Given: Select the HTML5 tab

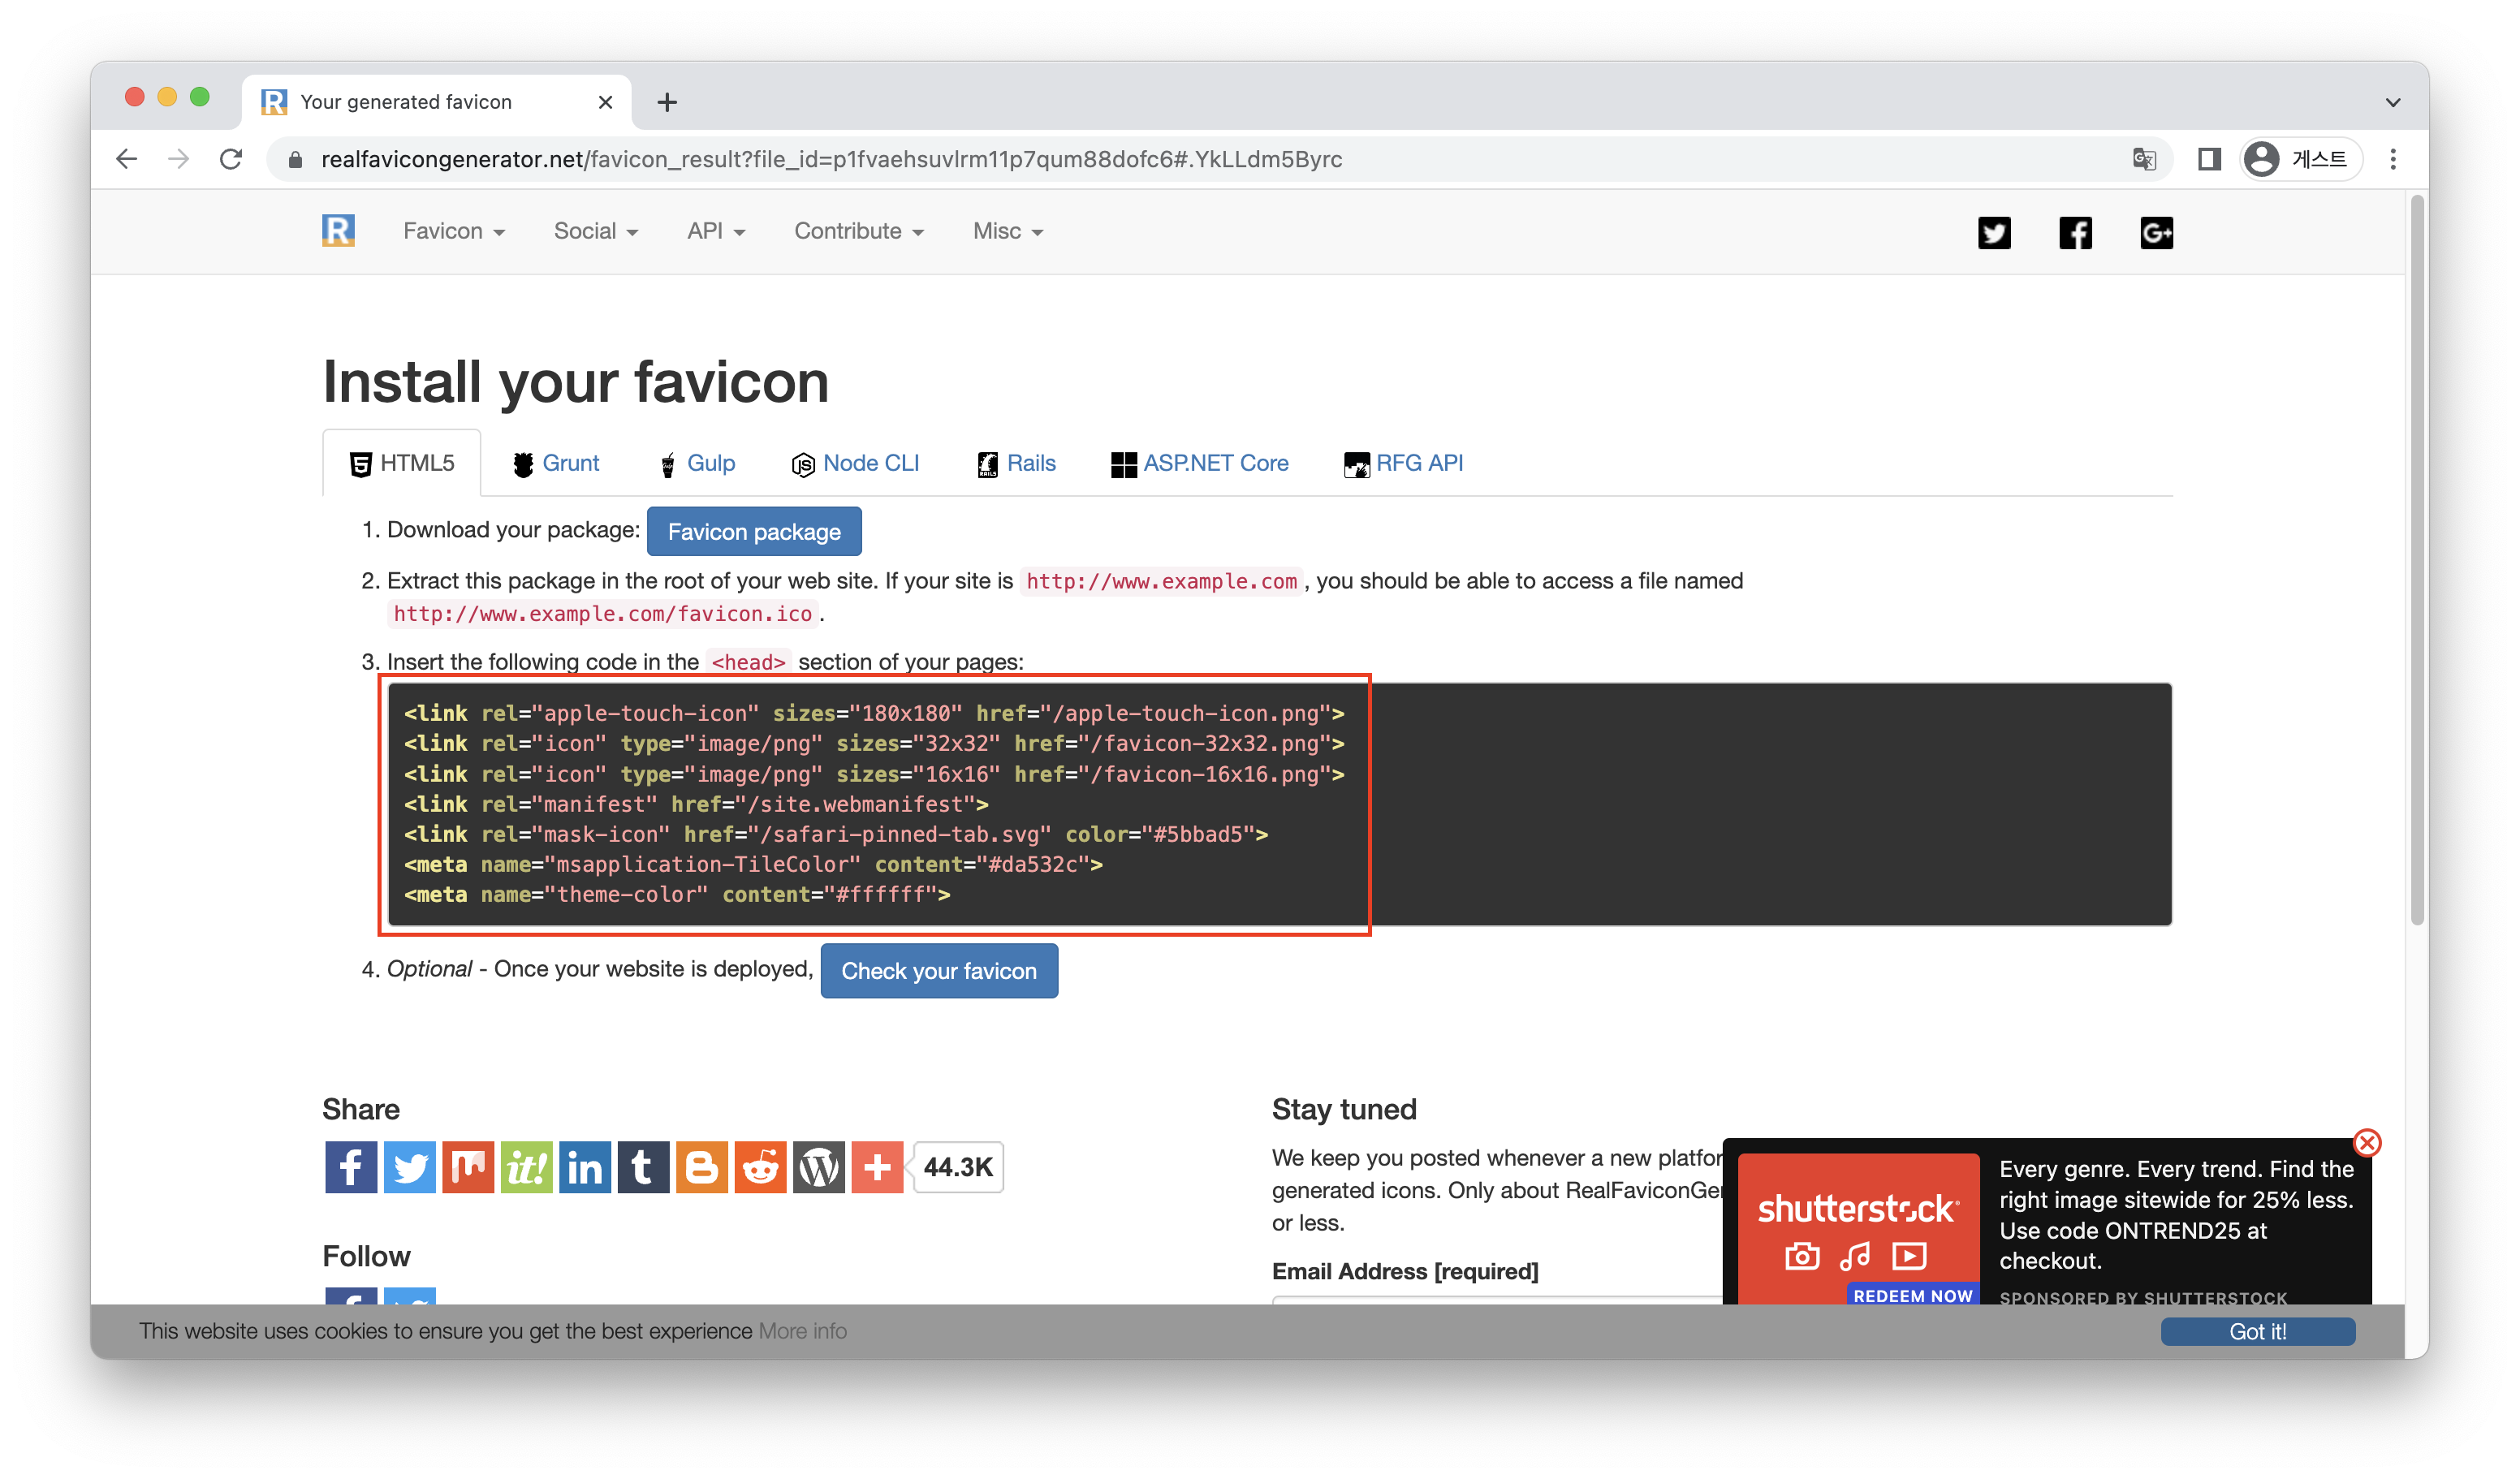Looking at the screenshot, I should (401, 463).
